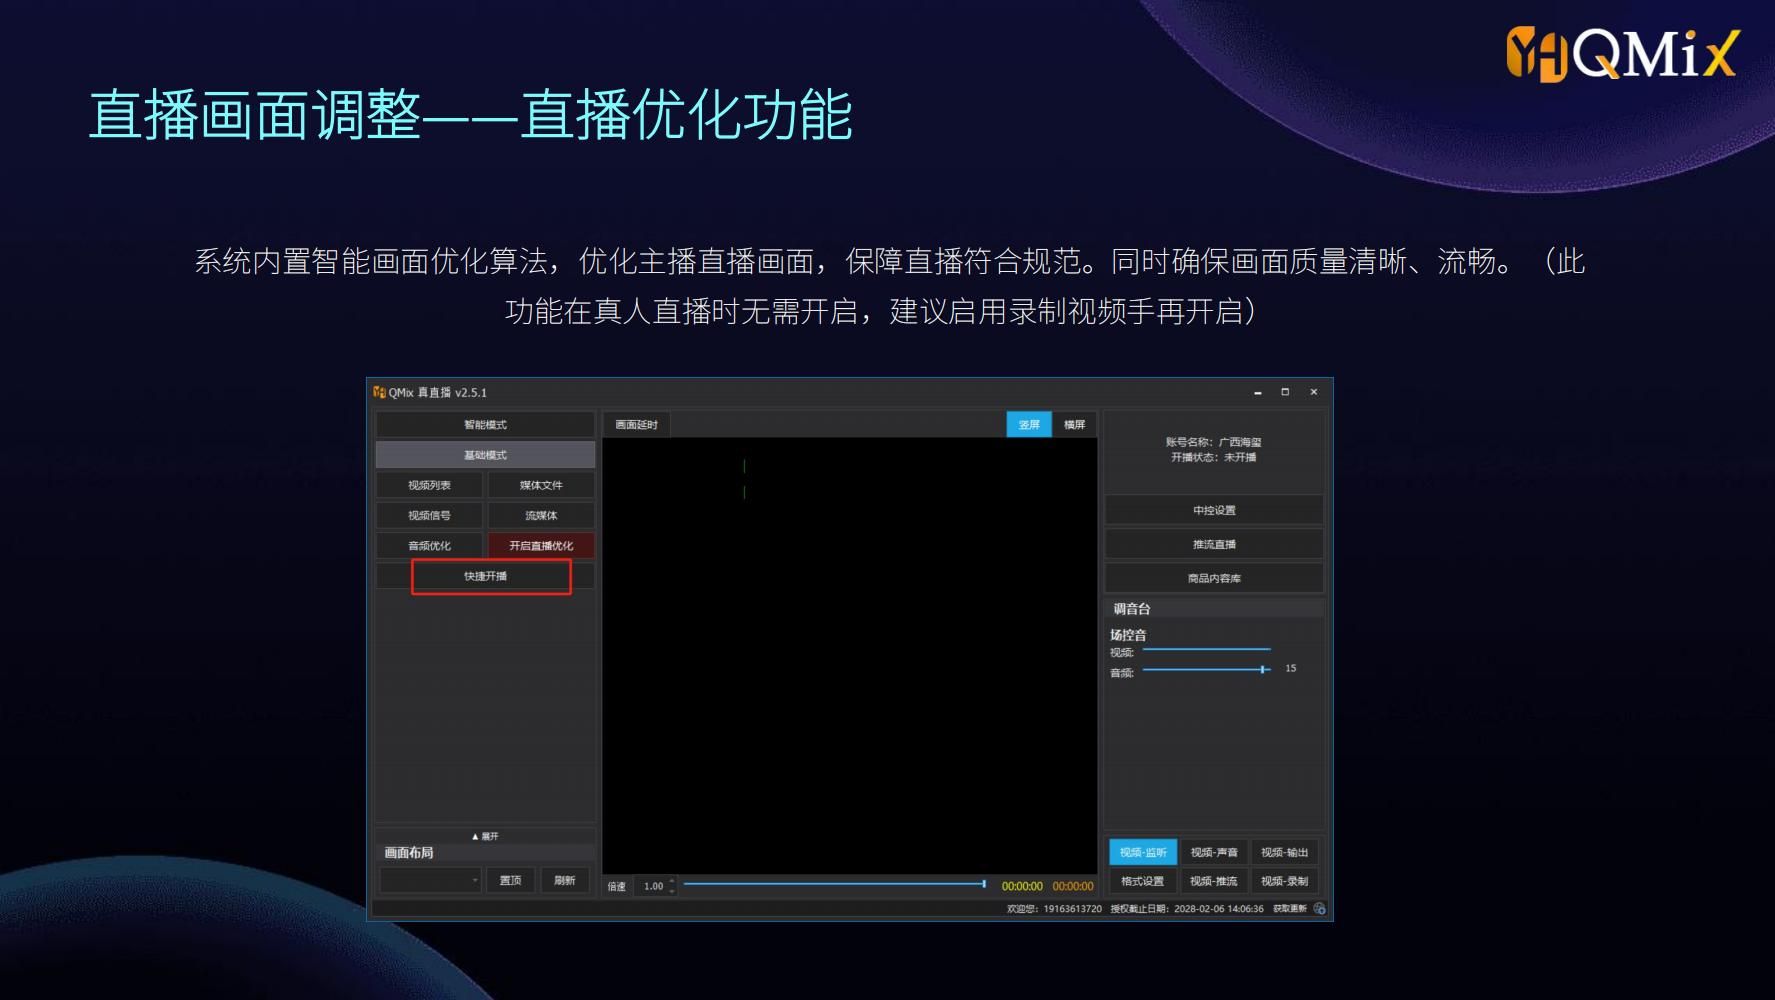
Task: Click the orange 00:00:00 total duration
Action: point(1073,886)
